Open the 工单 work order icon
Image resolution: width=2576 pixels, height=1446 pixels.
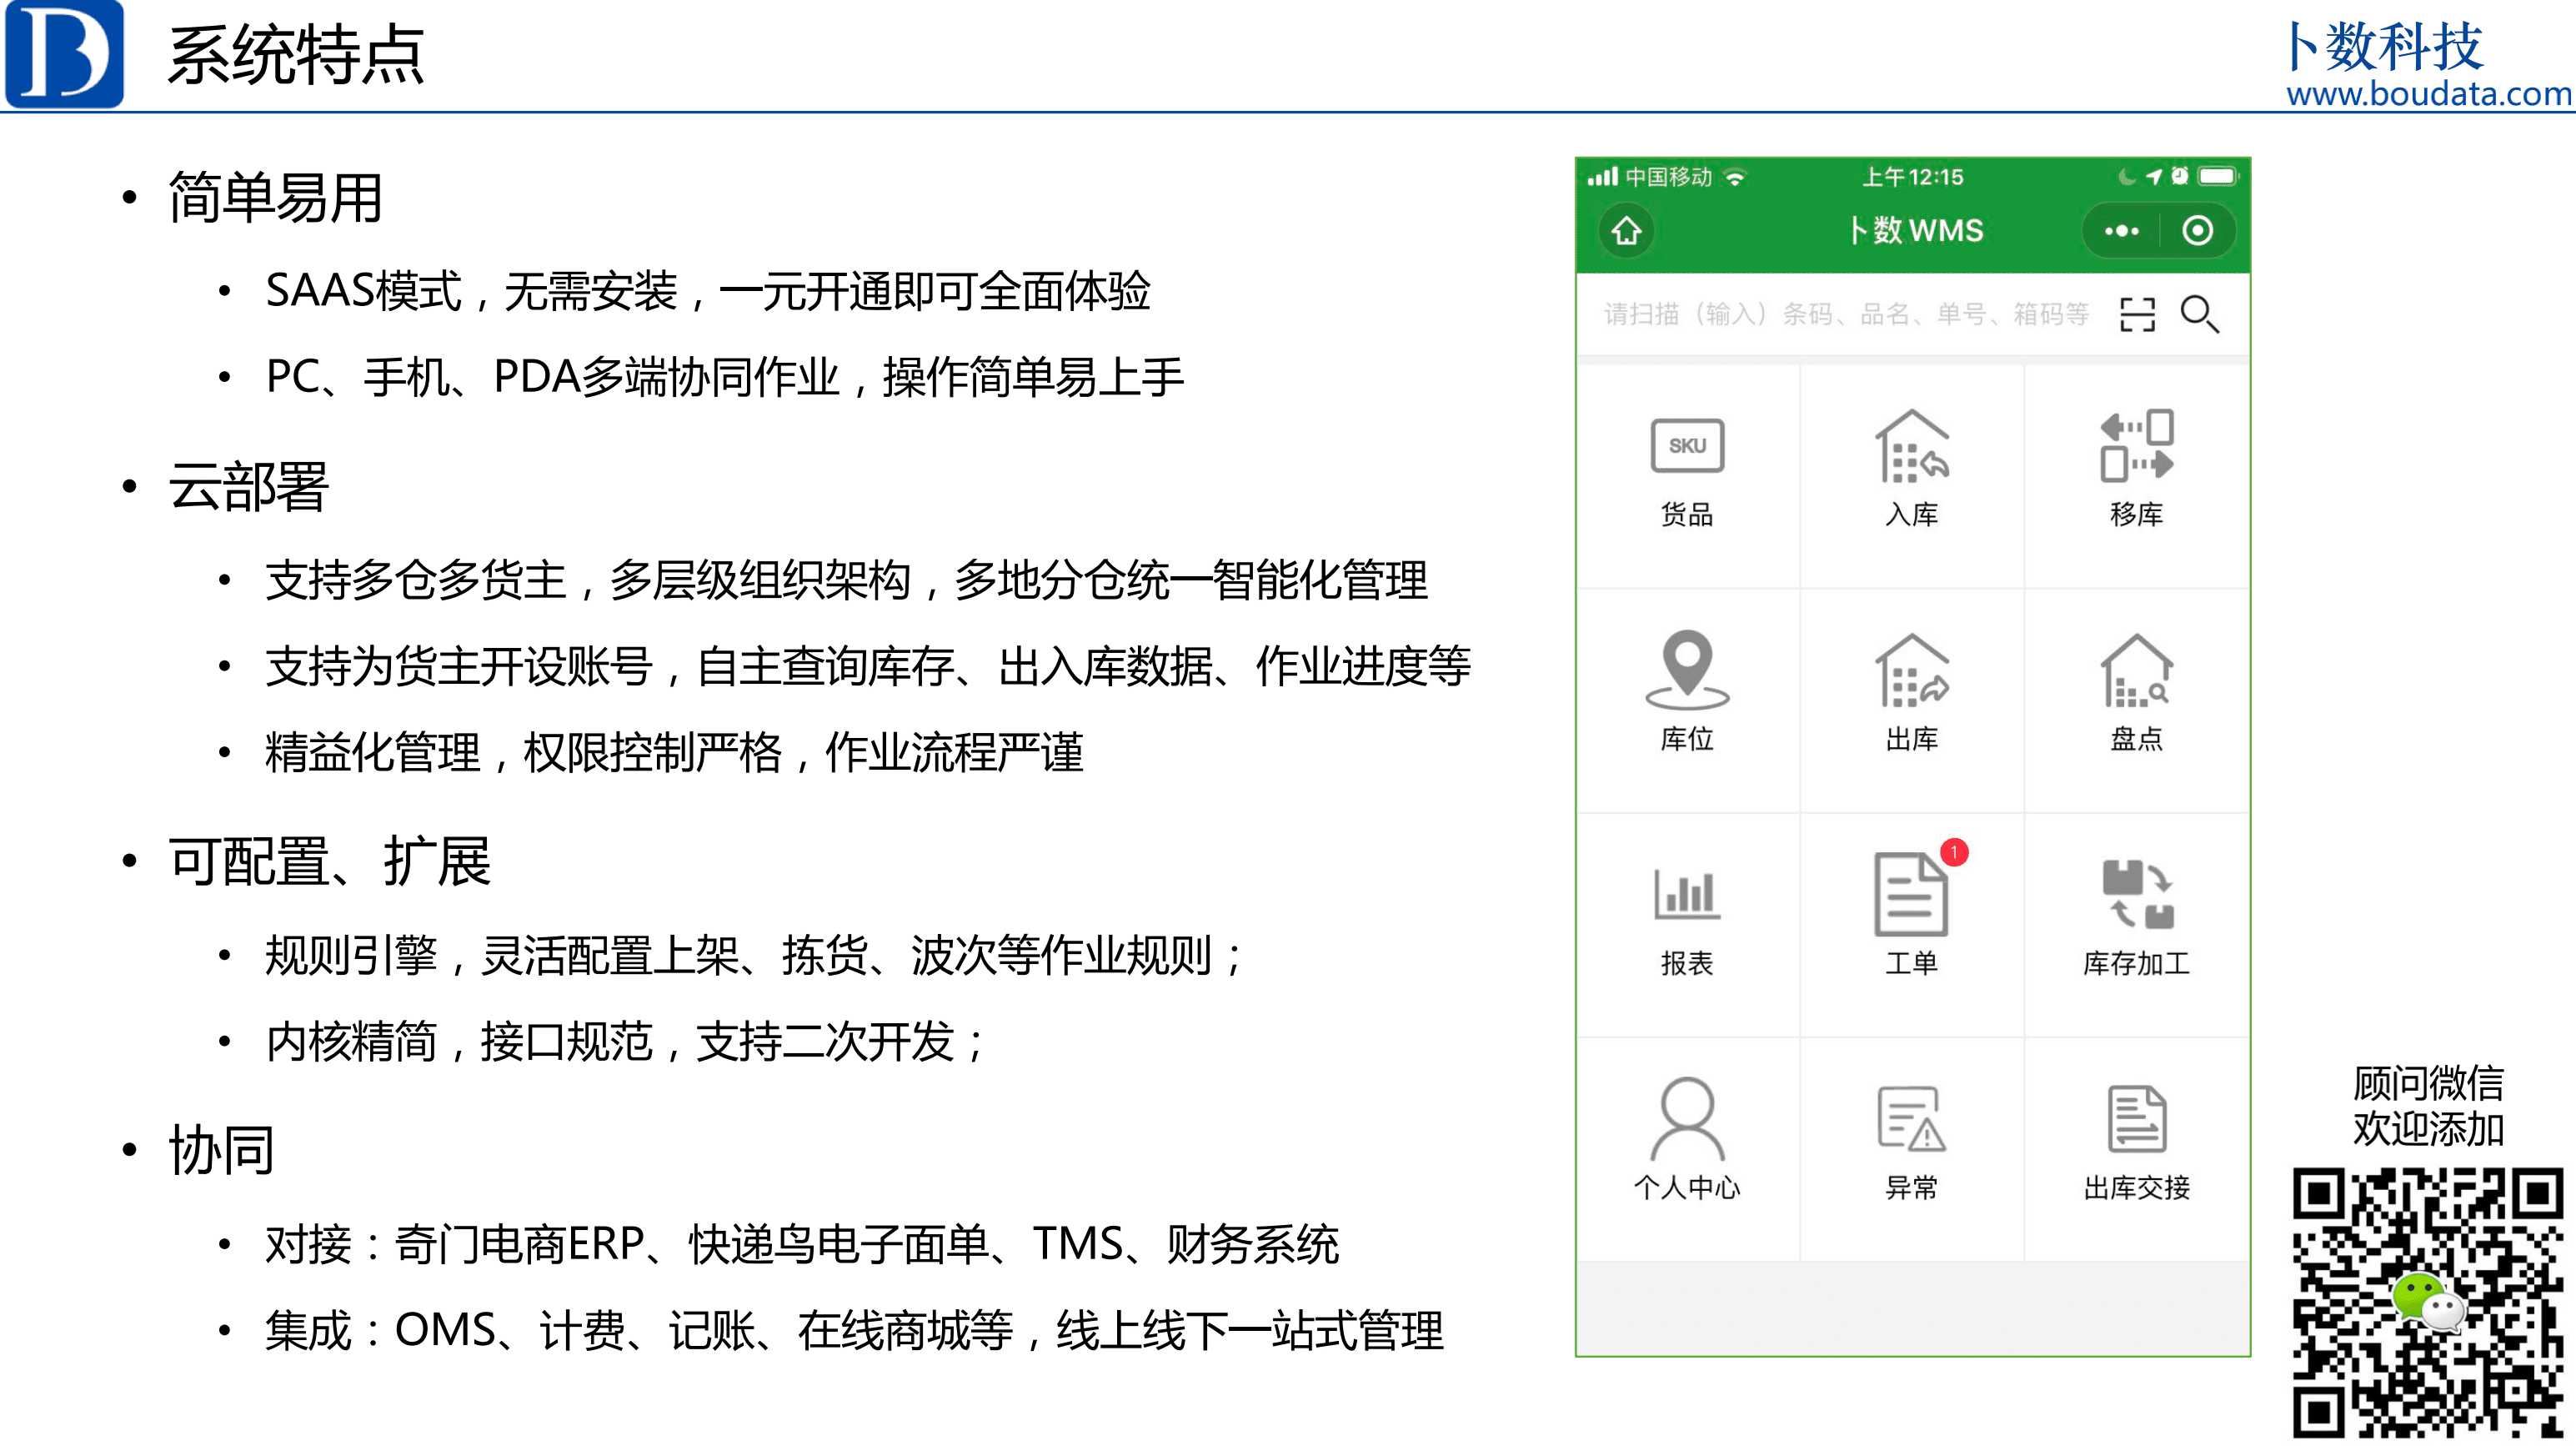1911,894
